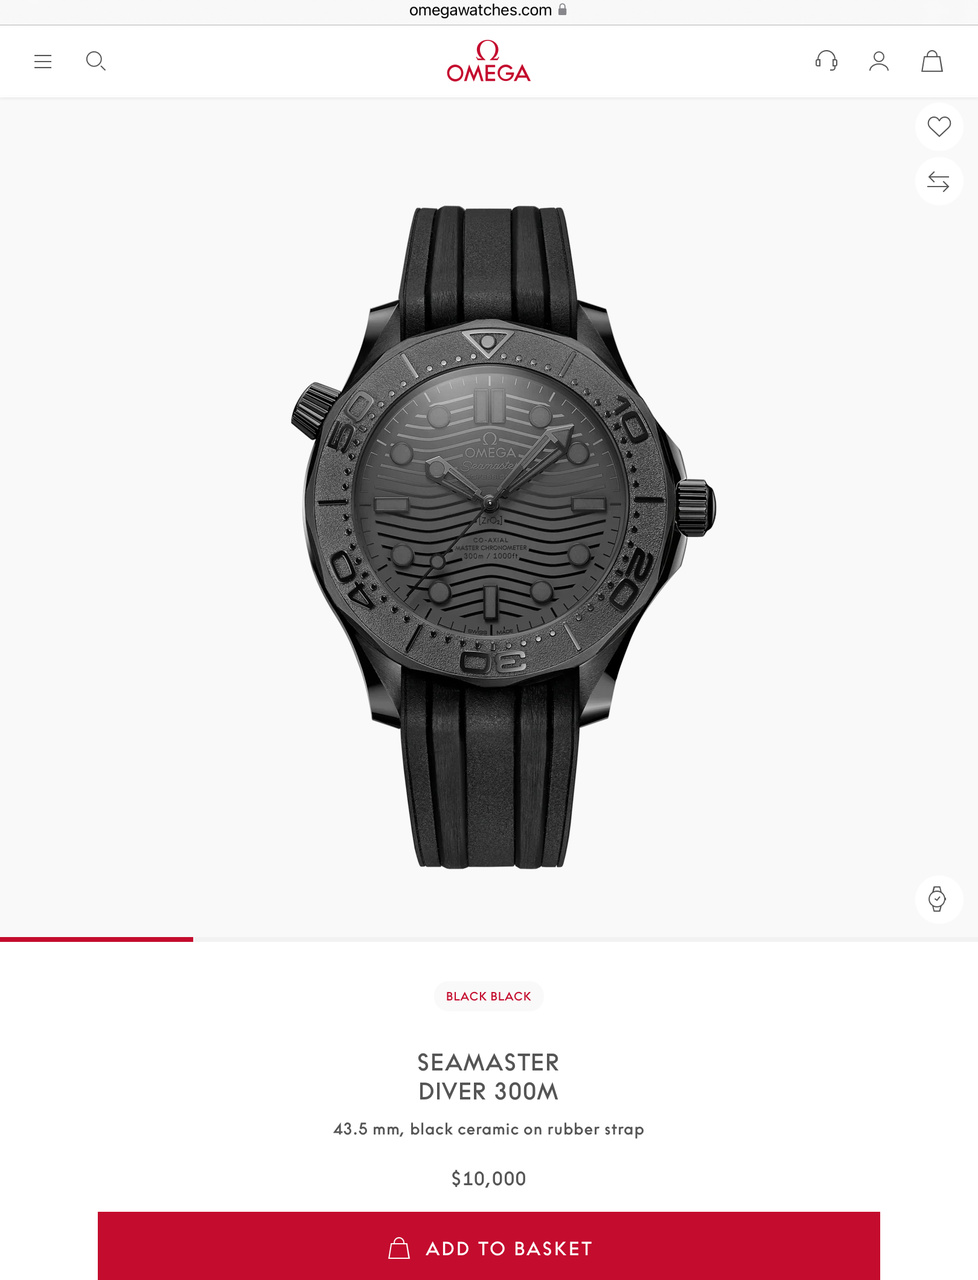978x1280 pixels.
Task: Click the basket icon inside Add to Basket
Action: click(x=399, y=1248)
